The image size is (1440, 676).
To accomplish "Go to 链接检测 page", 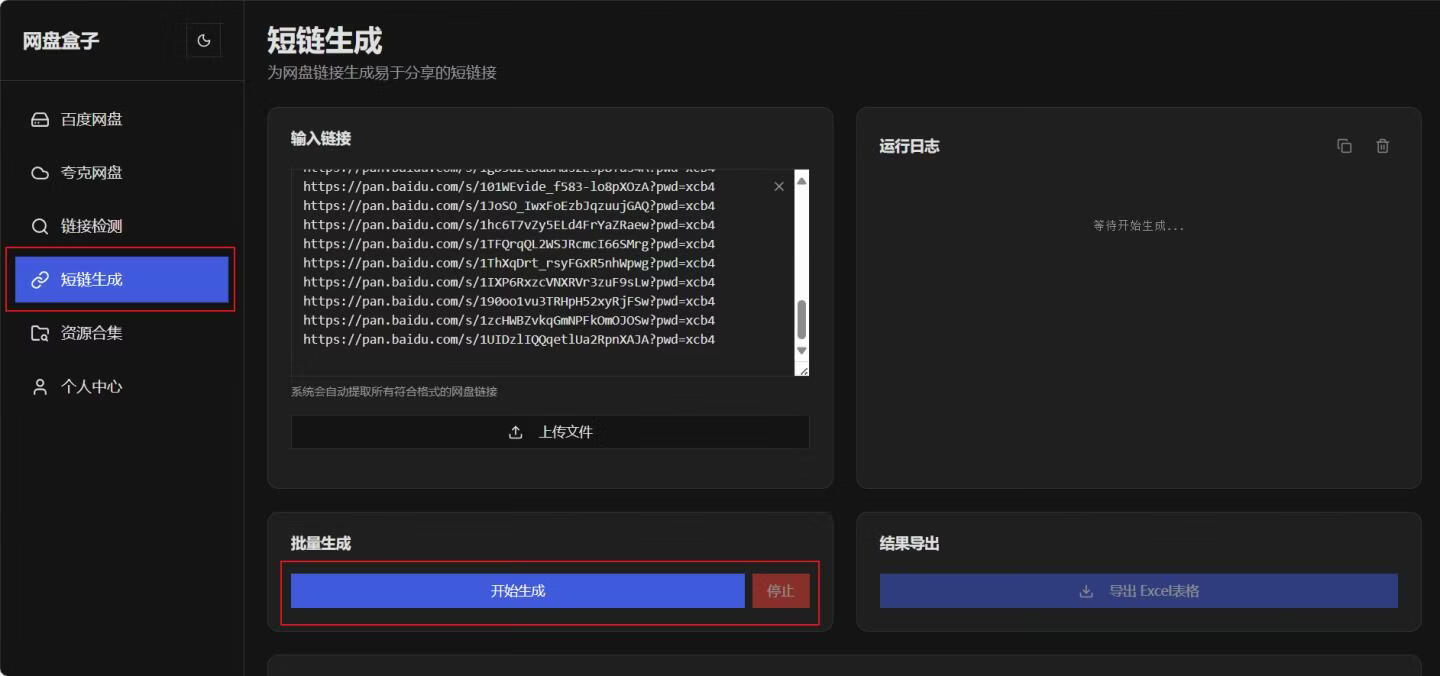I will [122, 226].
